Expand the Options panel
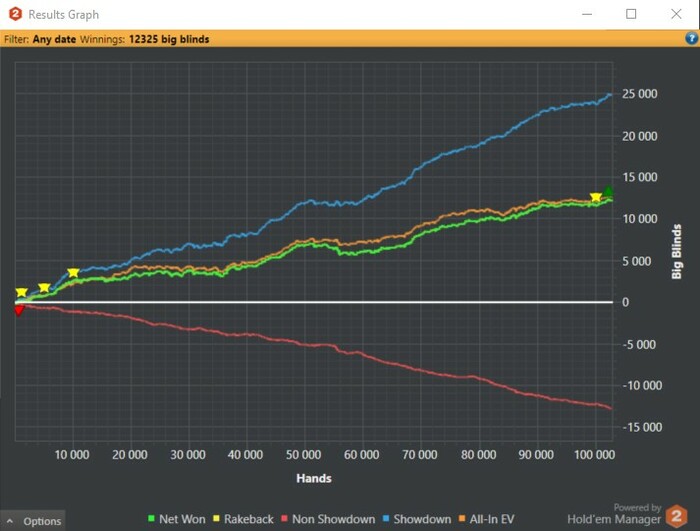Screen dimensions: 700x531 [33, 521]
